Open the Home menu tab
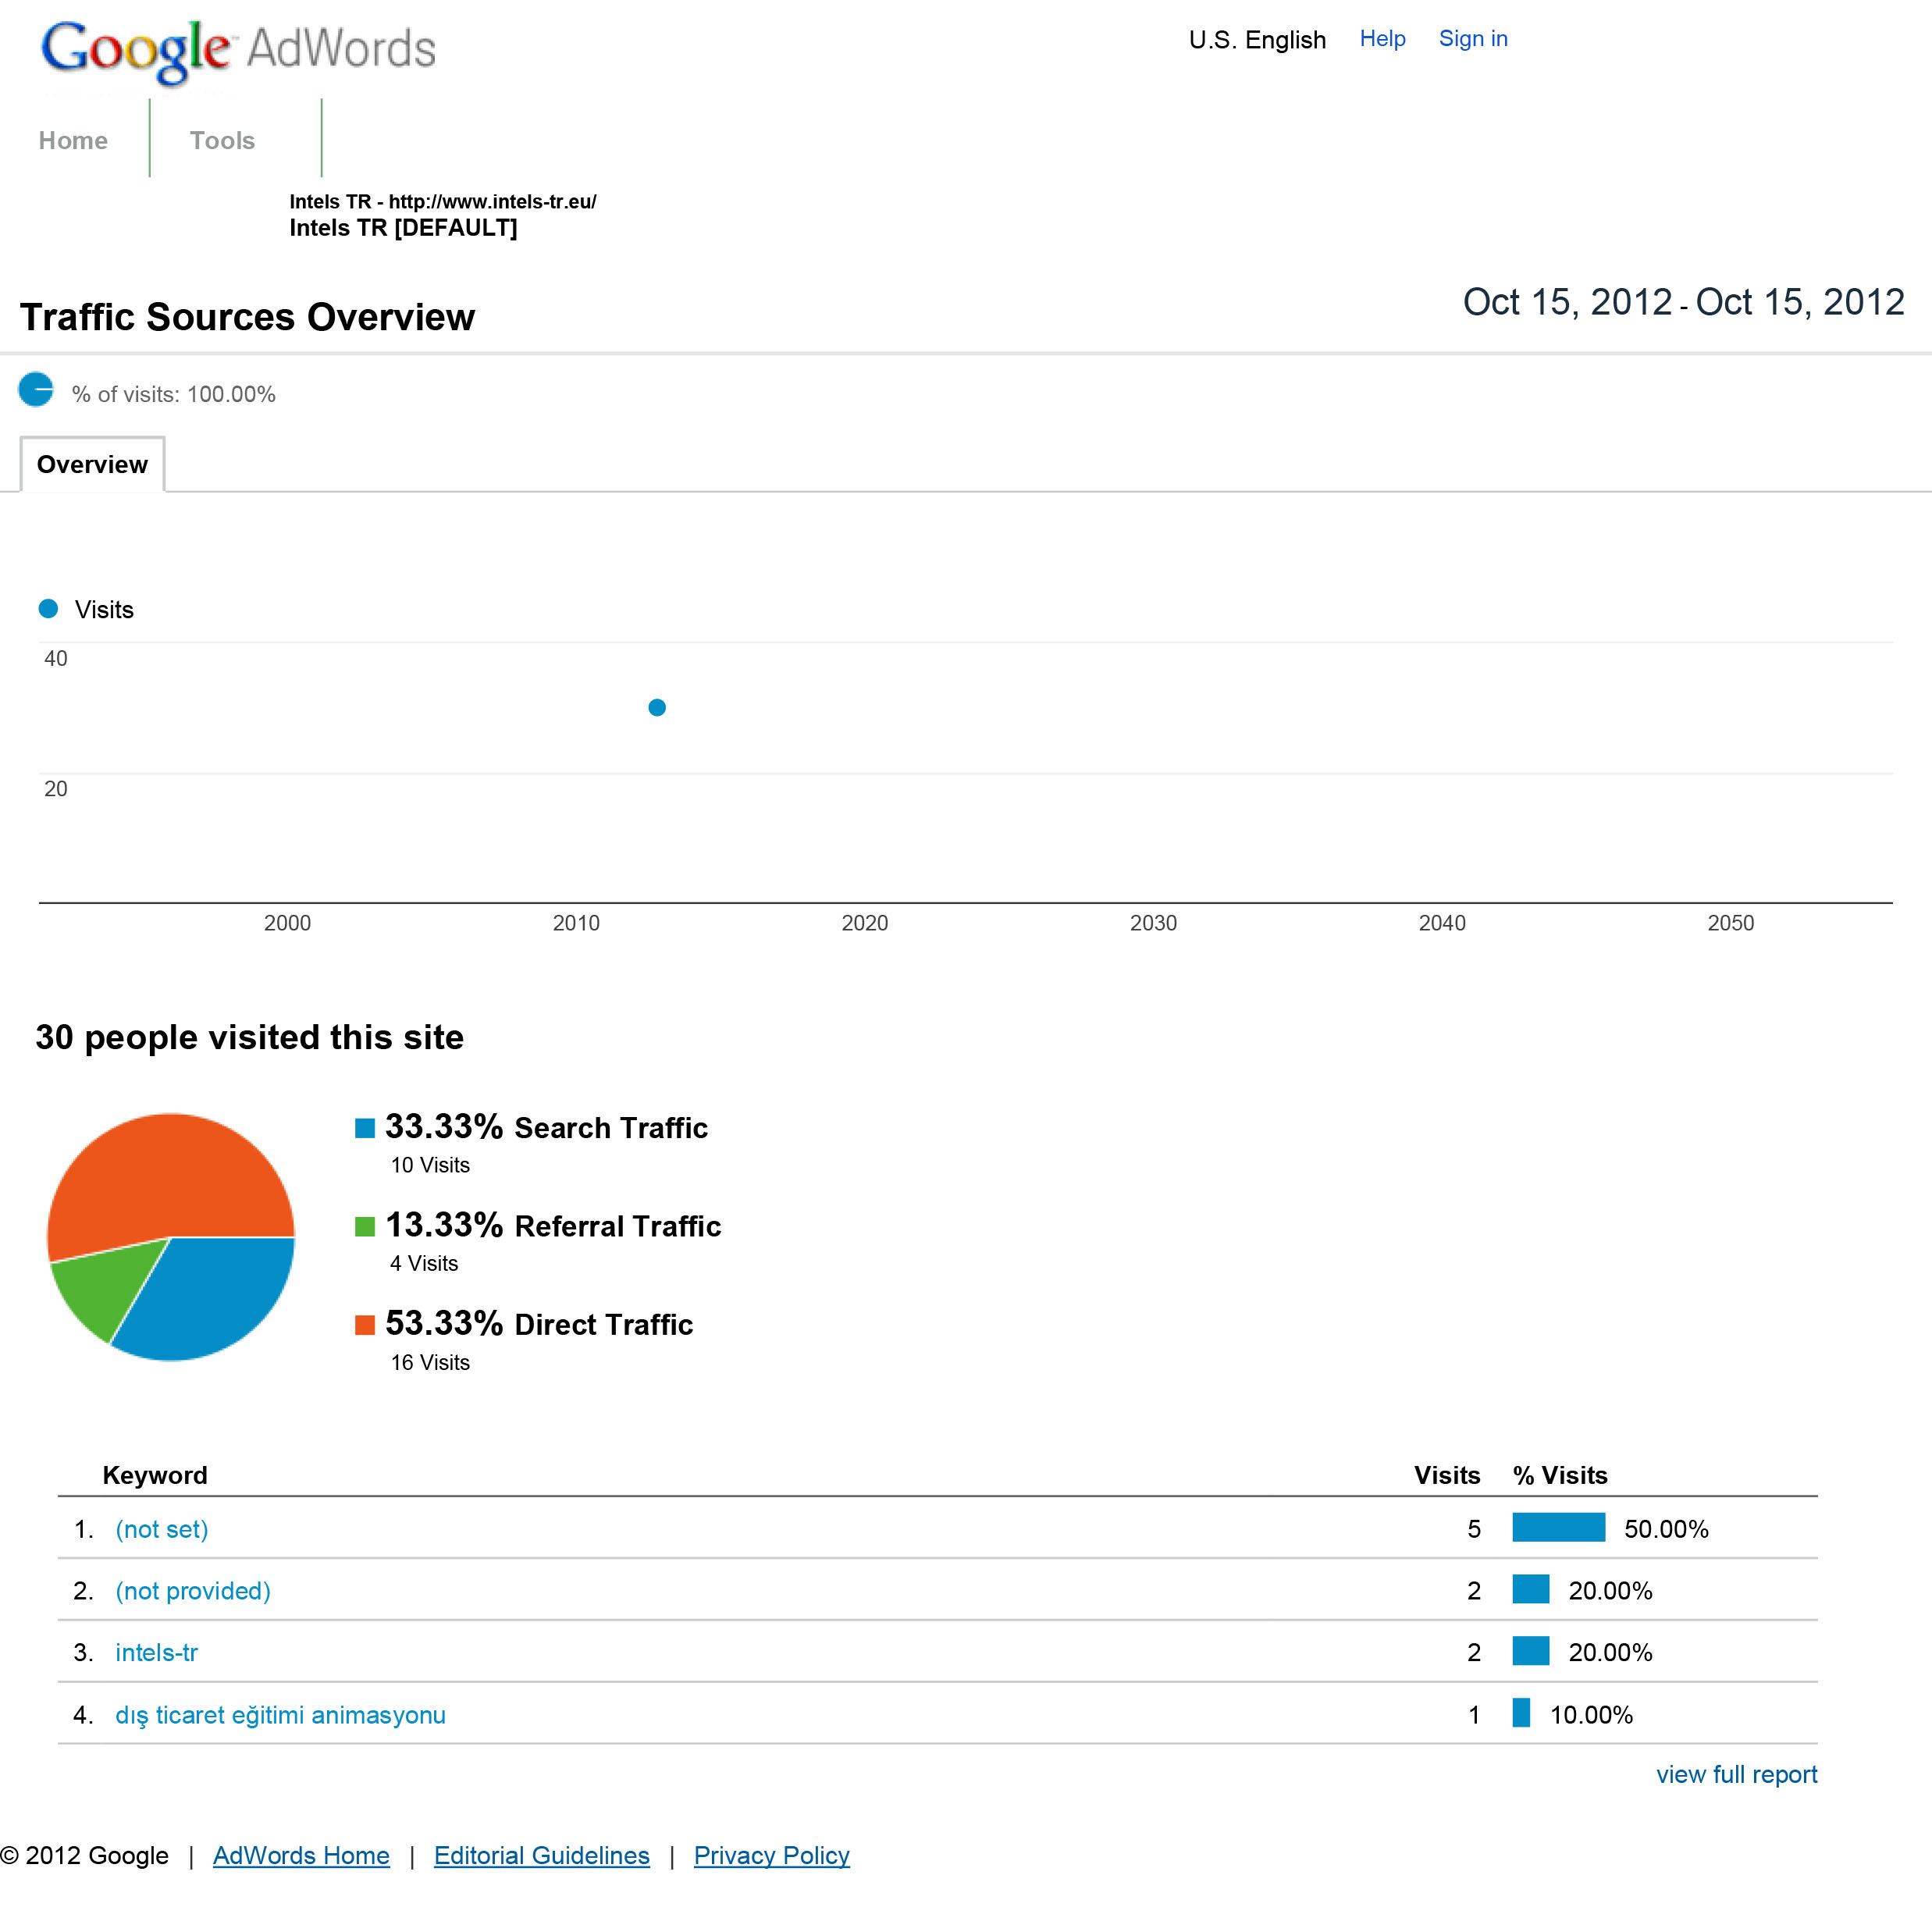This screenshot has height=1932, width=1932. 73,140
